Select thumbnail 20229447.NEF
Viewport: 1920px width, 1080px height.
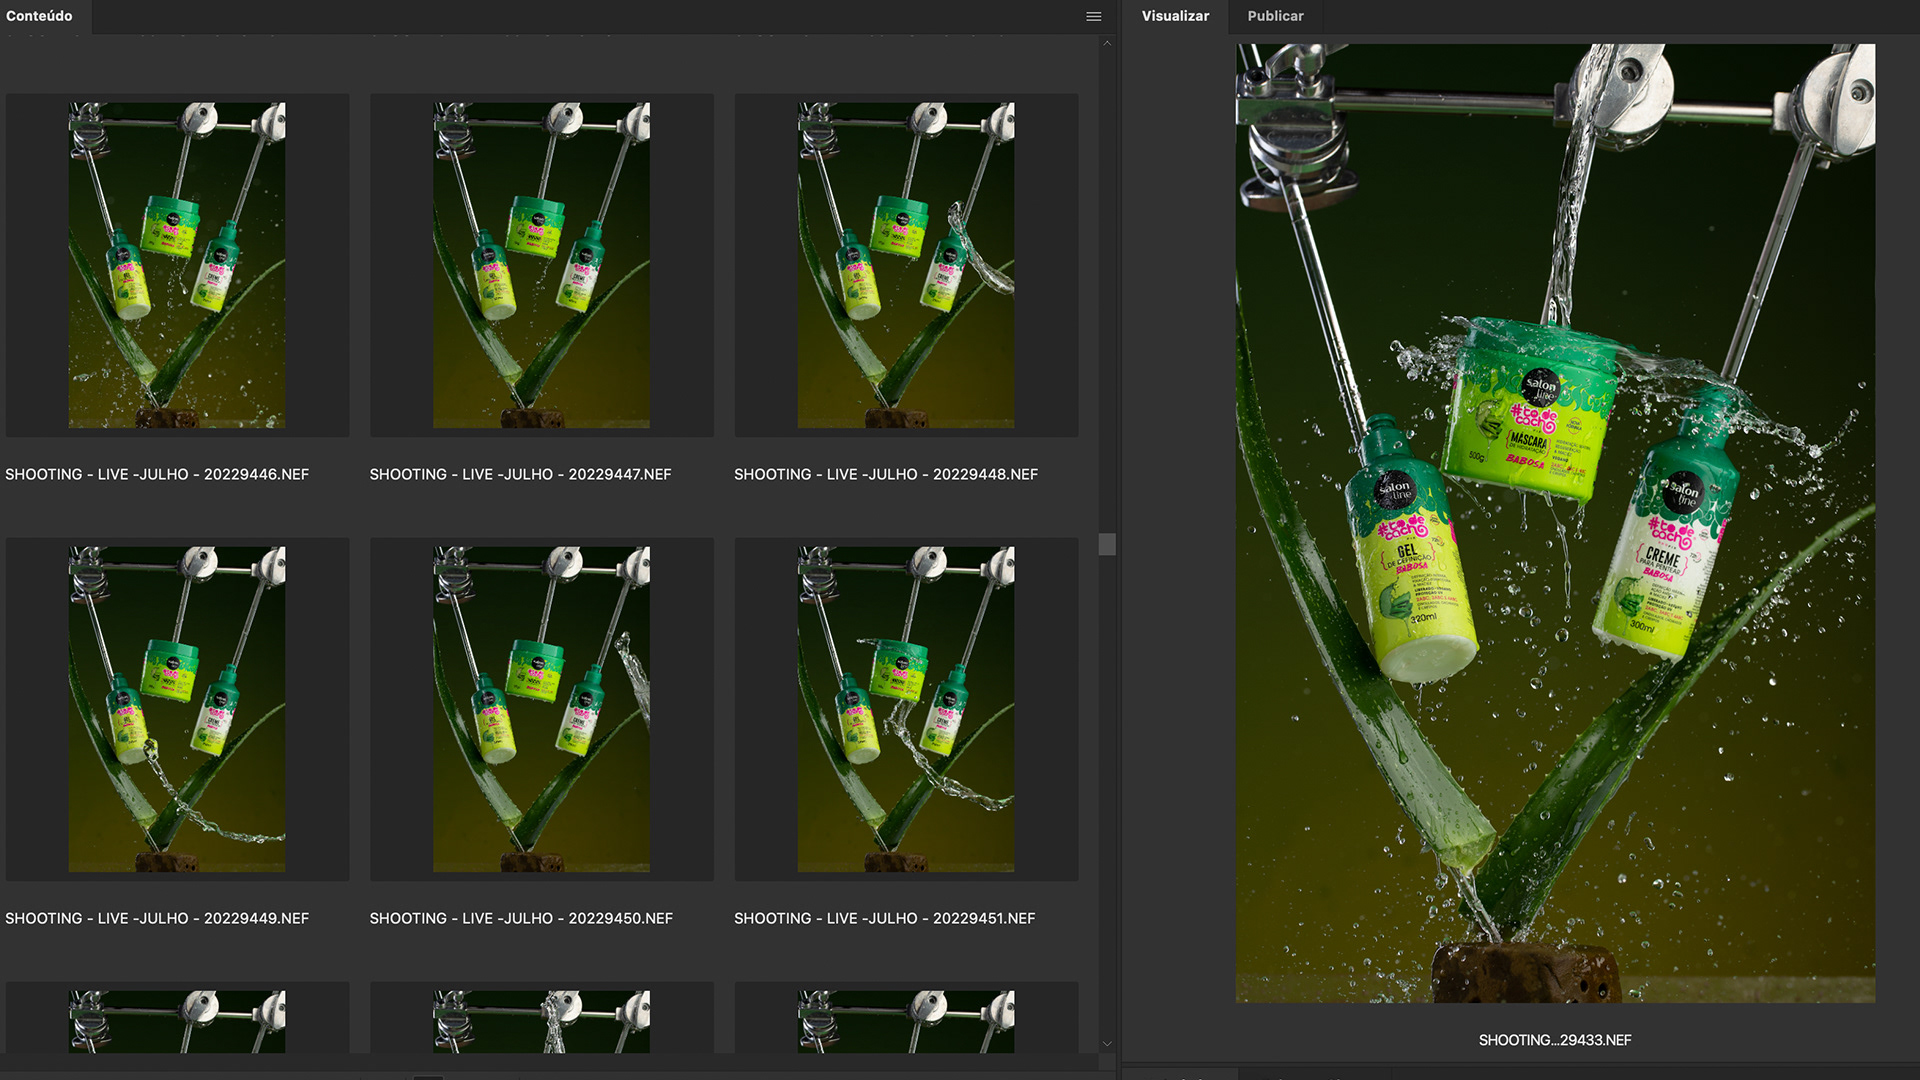(541, 265)
